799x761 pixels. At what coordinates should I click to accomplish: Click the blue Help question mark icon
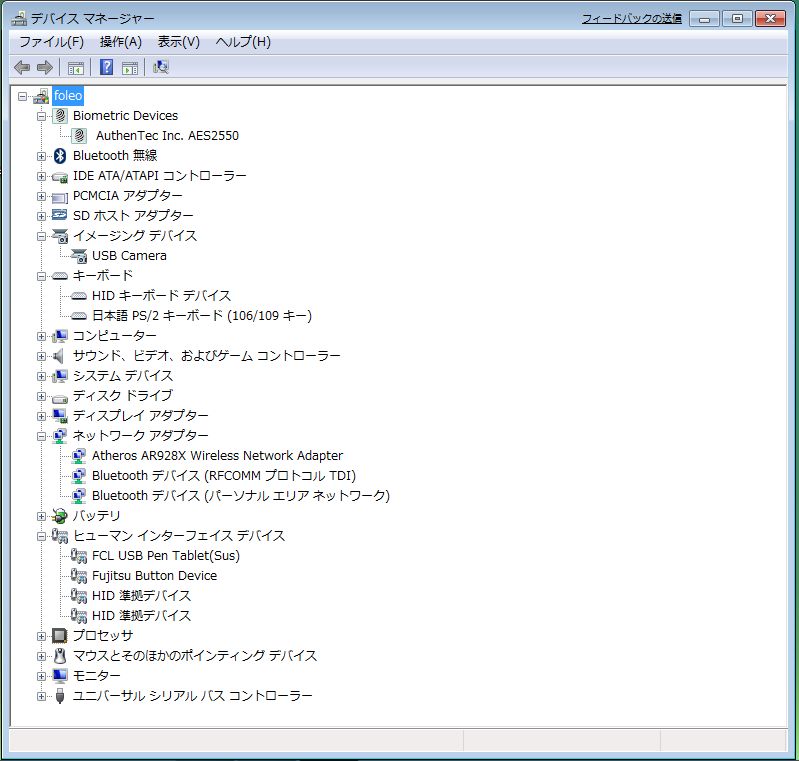106,67
